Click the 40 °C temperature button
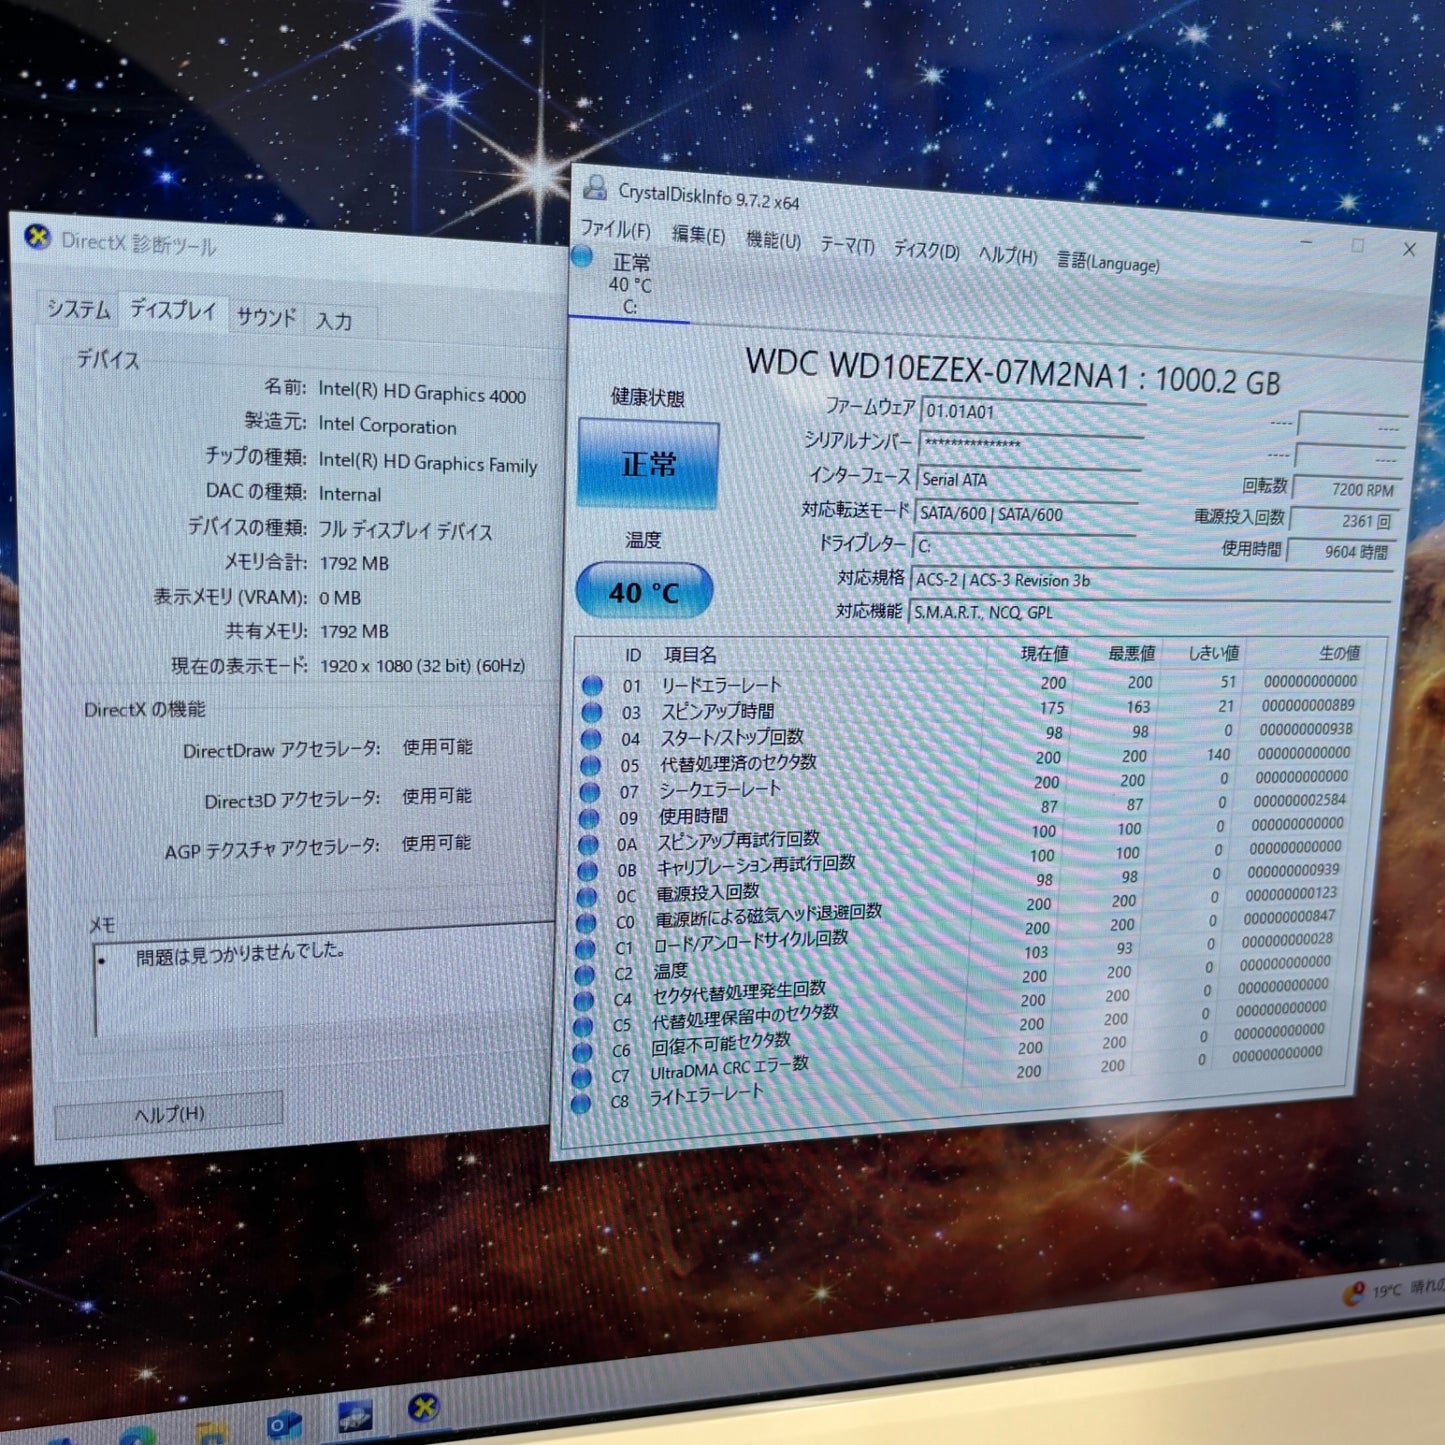This screenshot has height=1445, width=1445. [644, 592]
